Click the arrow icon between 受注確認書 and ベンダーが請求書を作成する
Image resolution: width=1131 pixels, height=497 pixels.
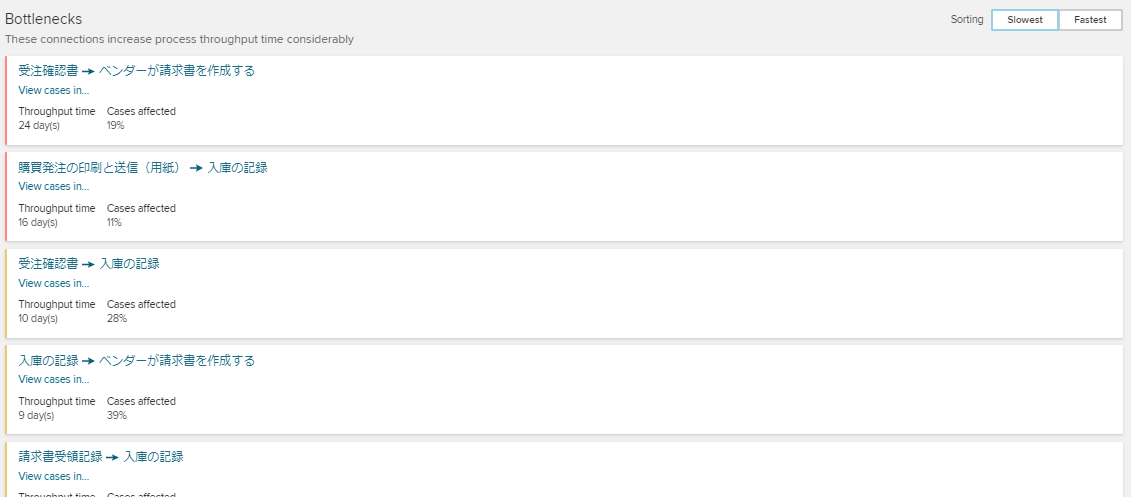click(89, 71)
